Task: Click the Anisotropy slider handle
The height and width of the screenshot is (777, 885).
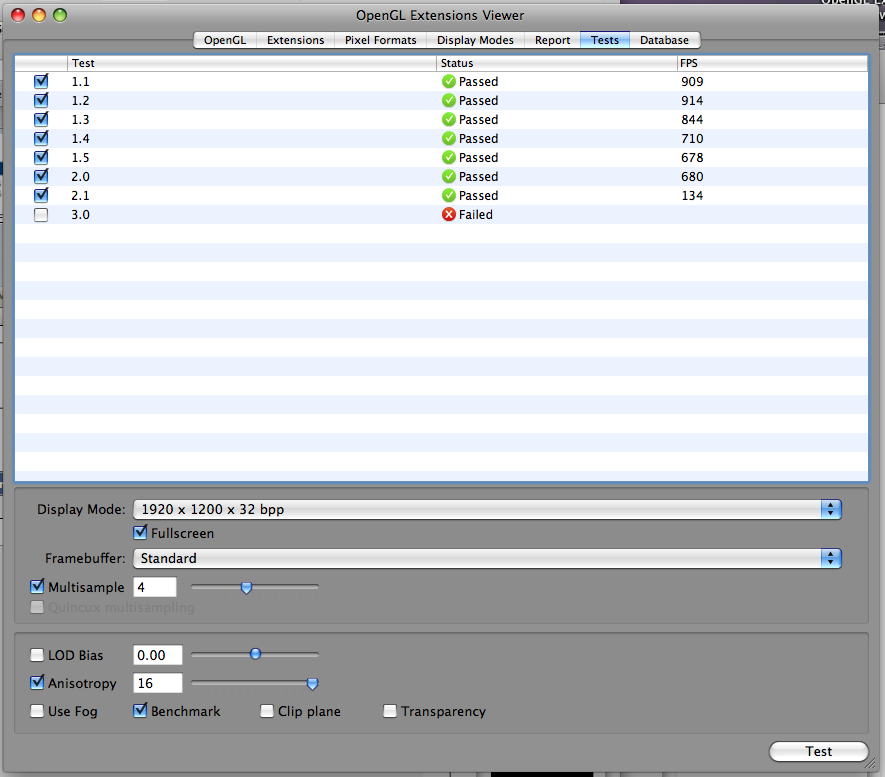Action: [x=312, y=684]
